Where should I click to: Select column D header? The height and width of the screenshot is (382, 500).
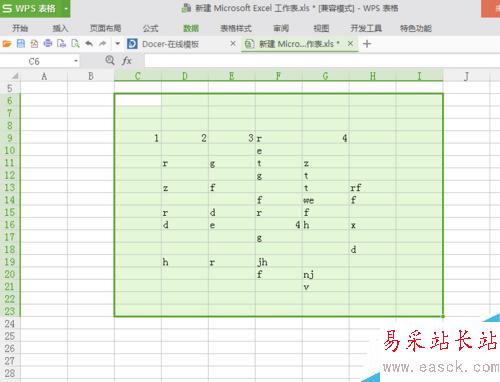click(x=185, y=76)
